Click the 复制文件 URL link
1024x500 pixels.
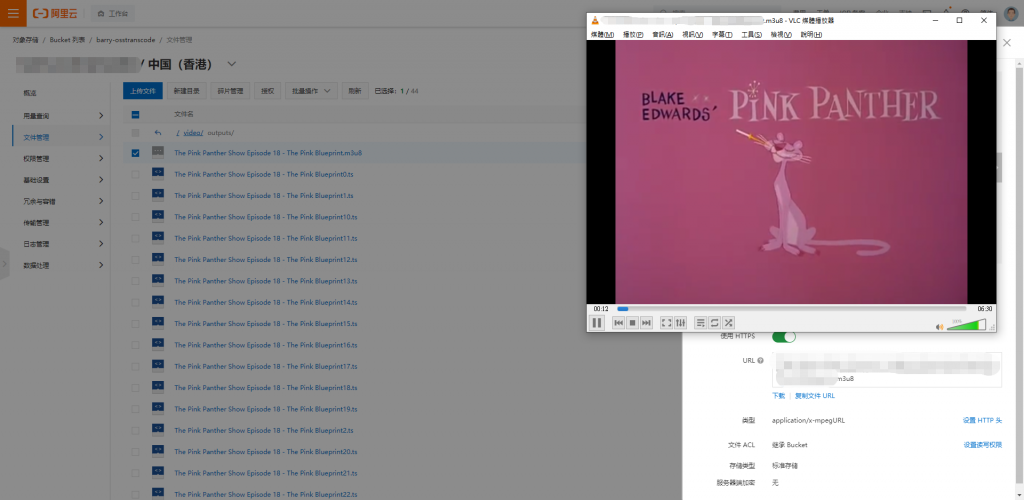pos(814,396)
